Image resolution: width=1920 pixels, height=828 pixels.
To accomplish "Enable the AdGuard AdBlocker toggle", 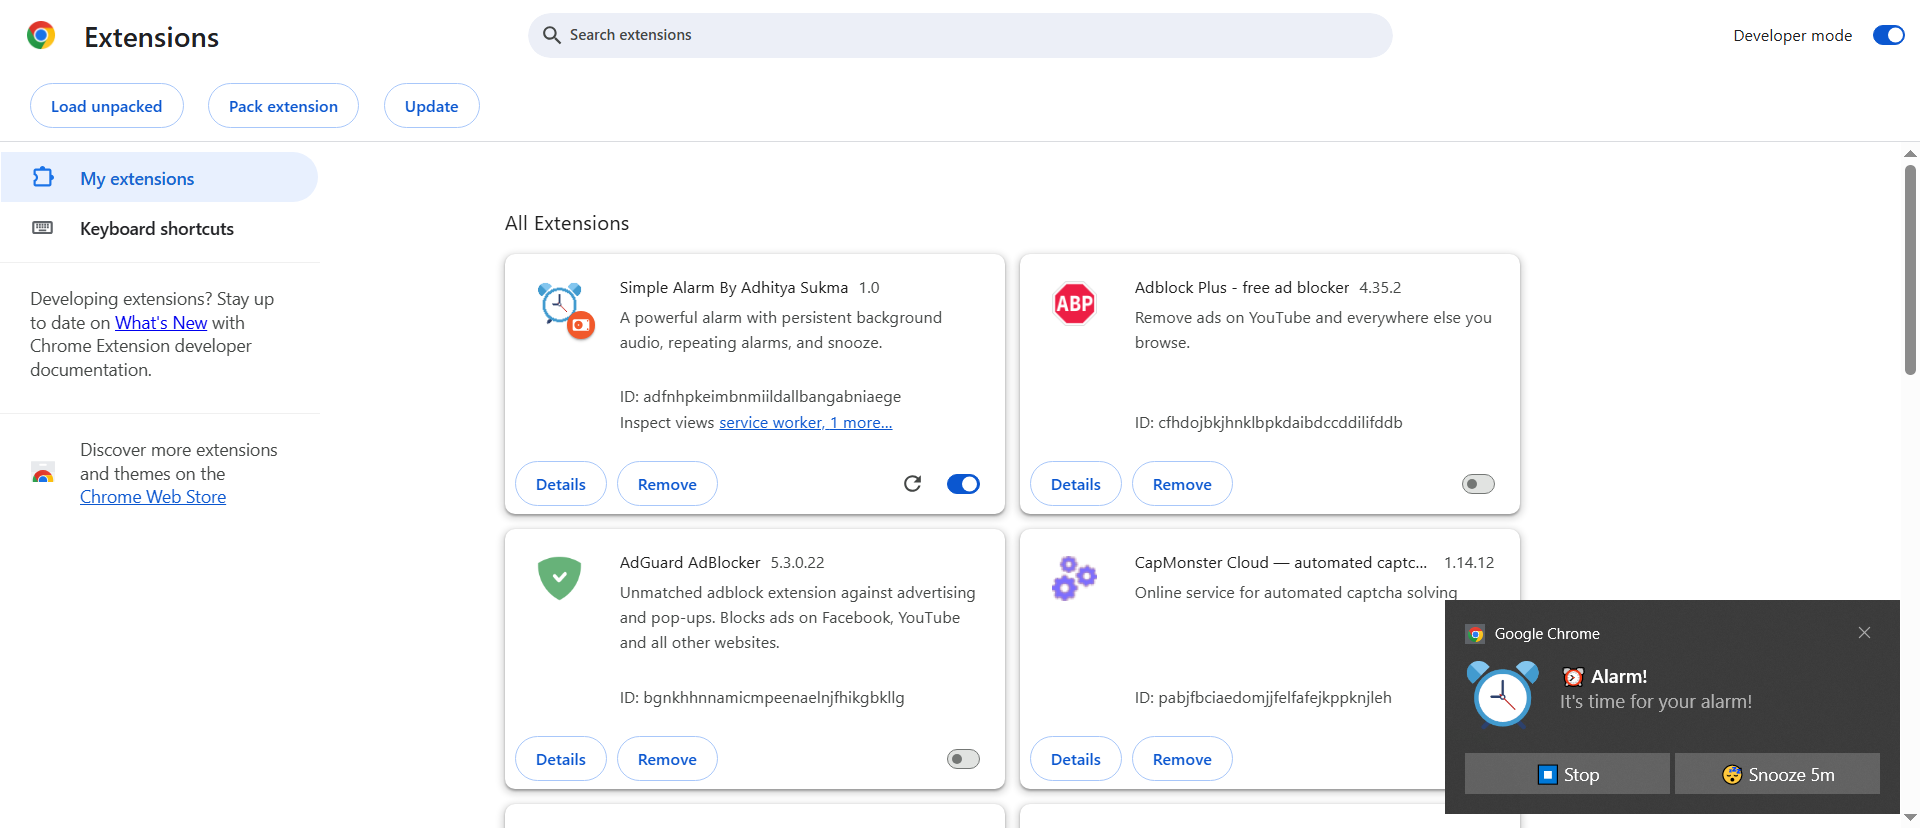I will point(963,759).
